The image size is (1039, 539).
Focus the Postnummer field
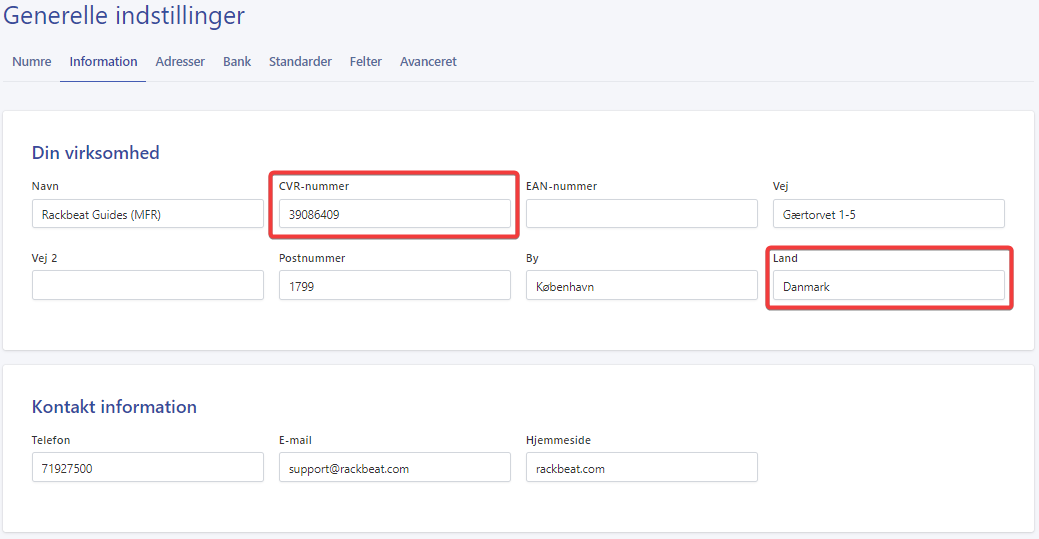coord(394,286)
